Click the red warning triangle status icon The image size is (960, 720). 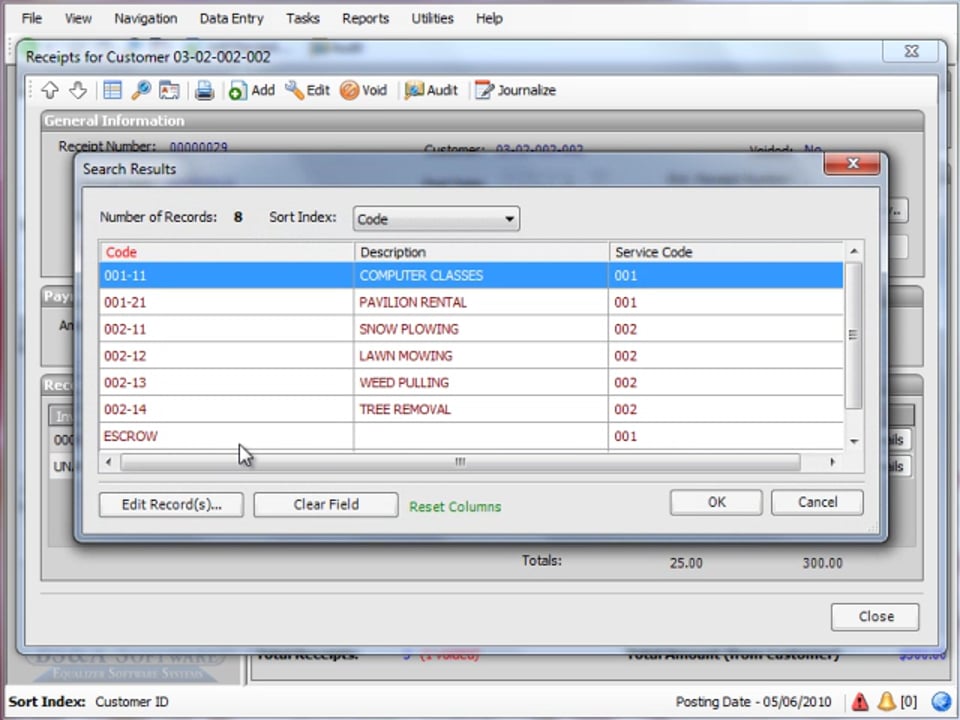click(859, 702)
